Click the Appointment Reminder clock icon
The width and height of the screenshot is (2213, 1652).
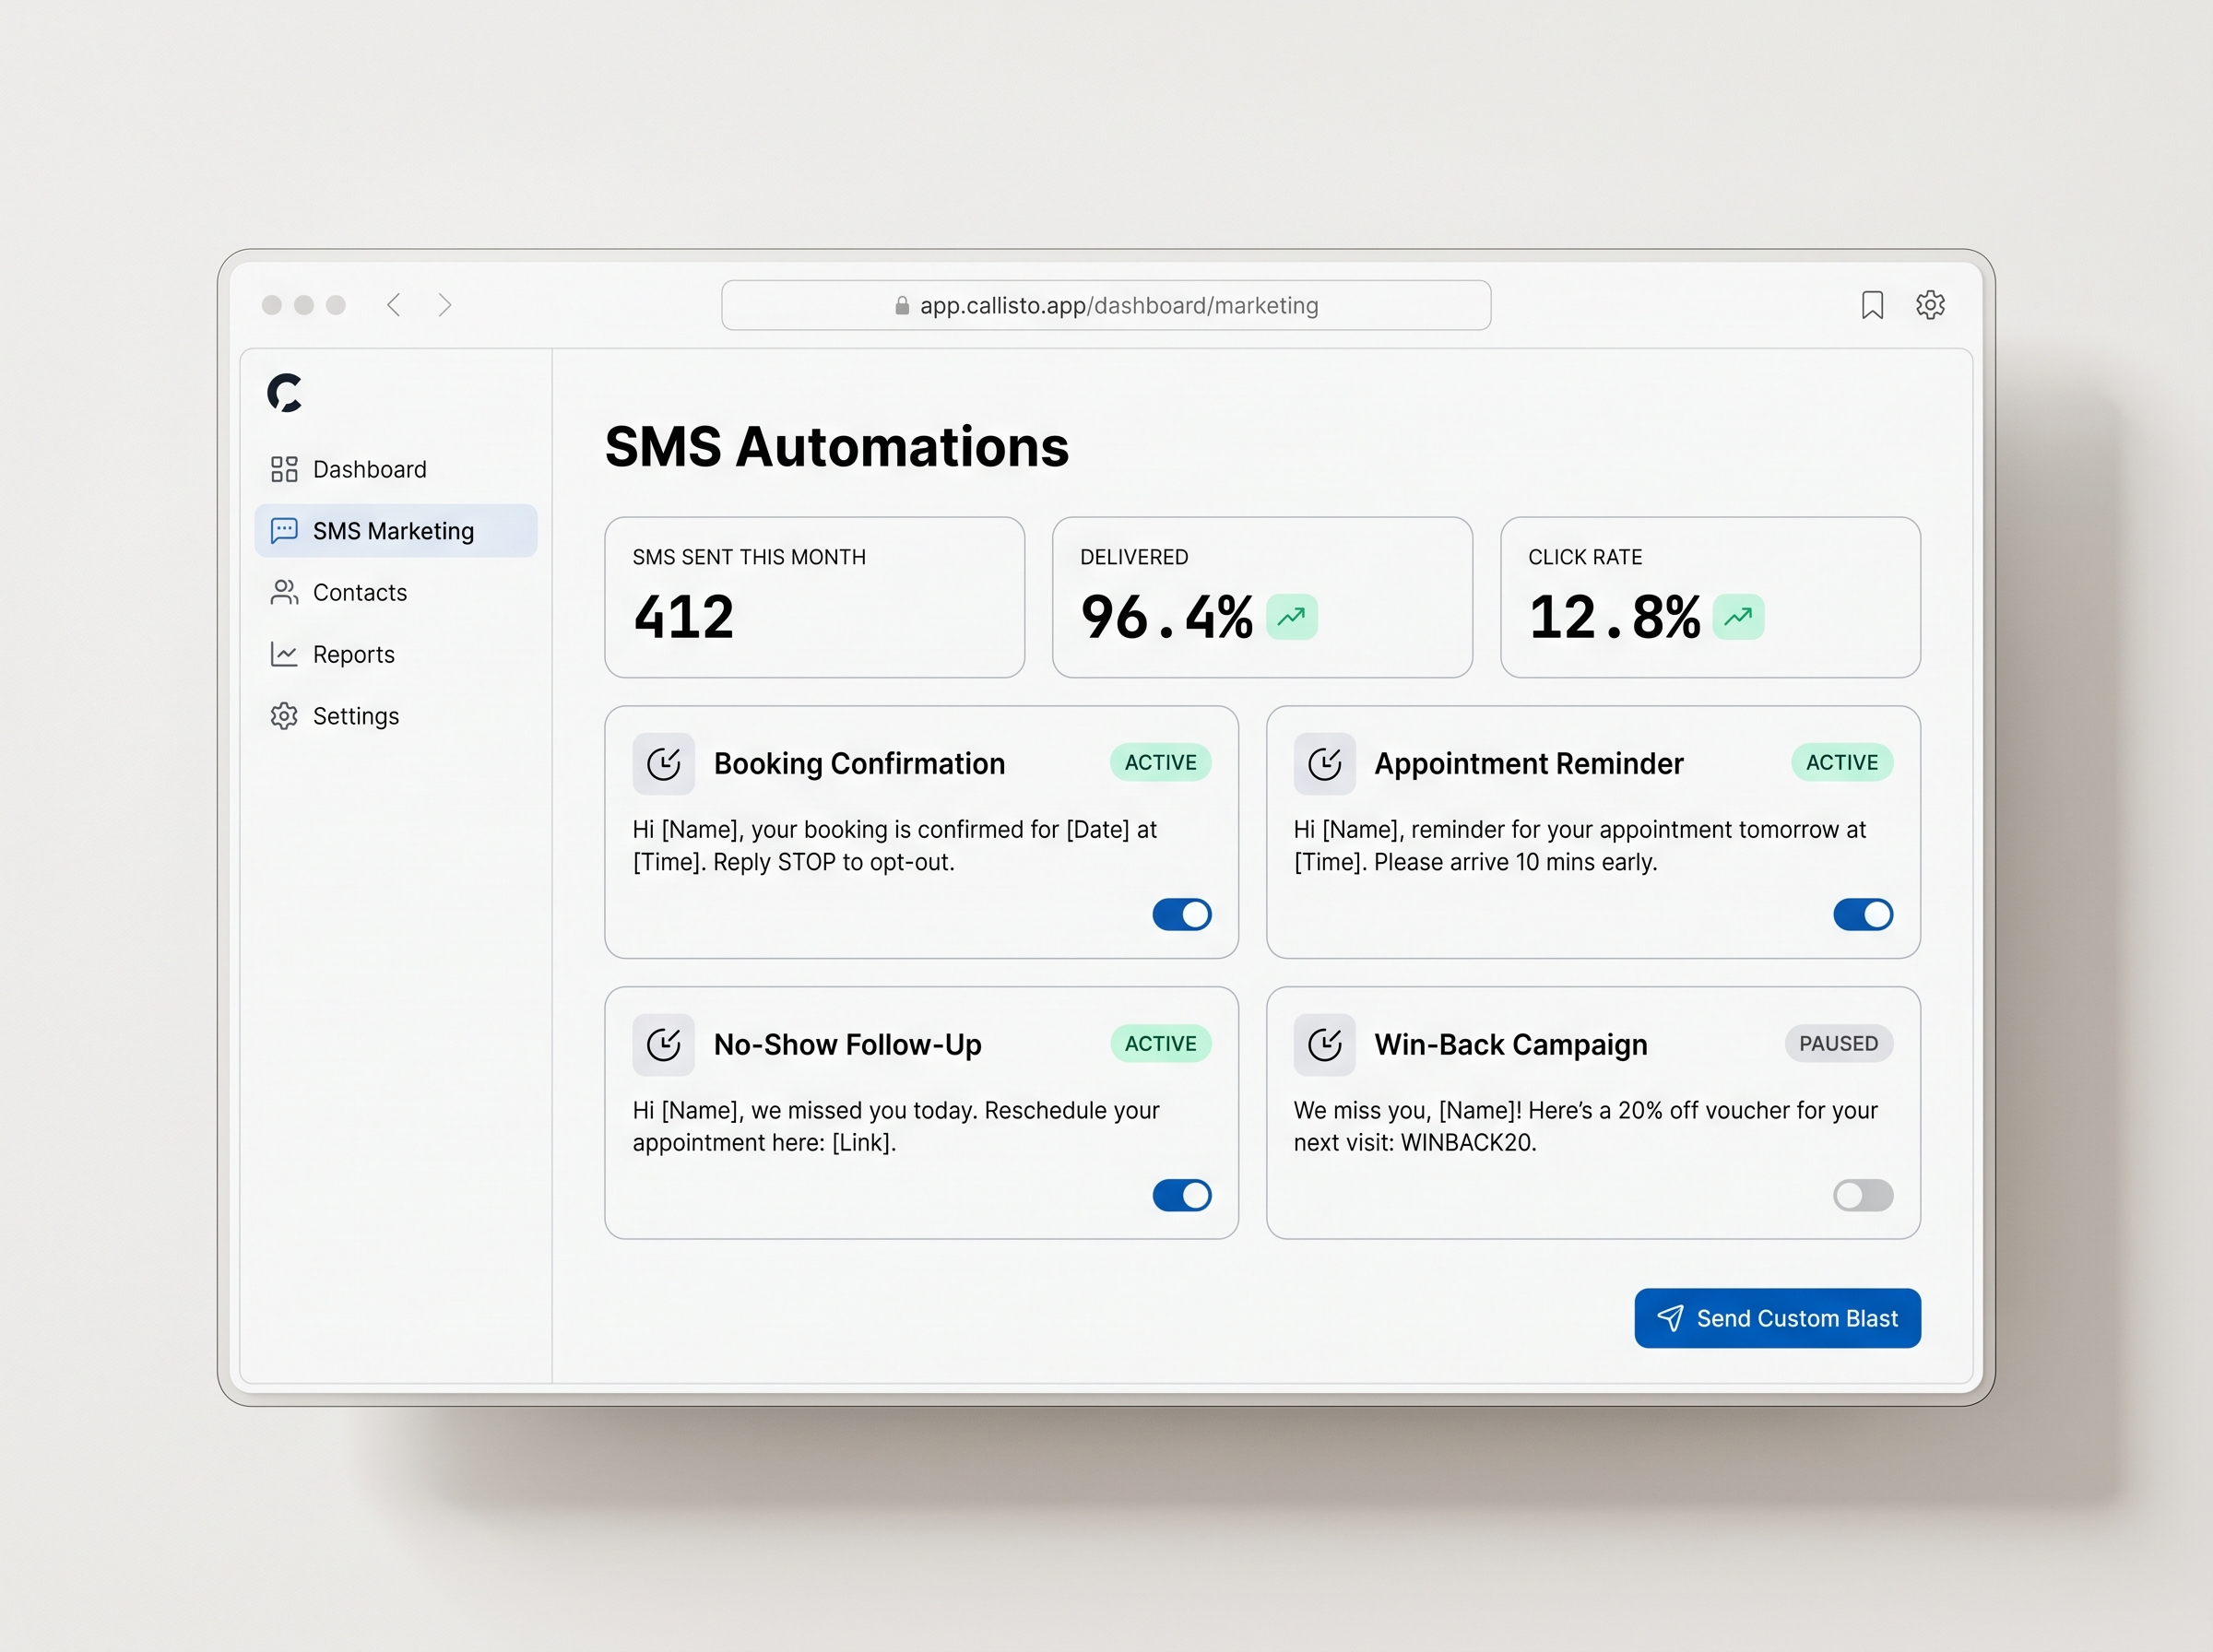pos(1325,764)
